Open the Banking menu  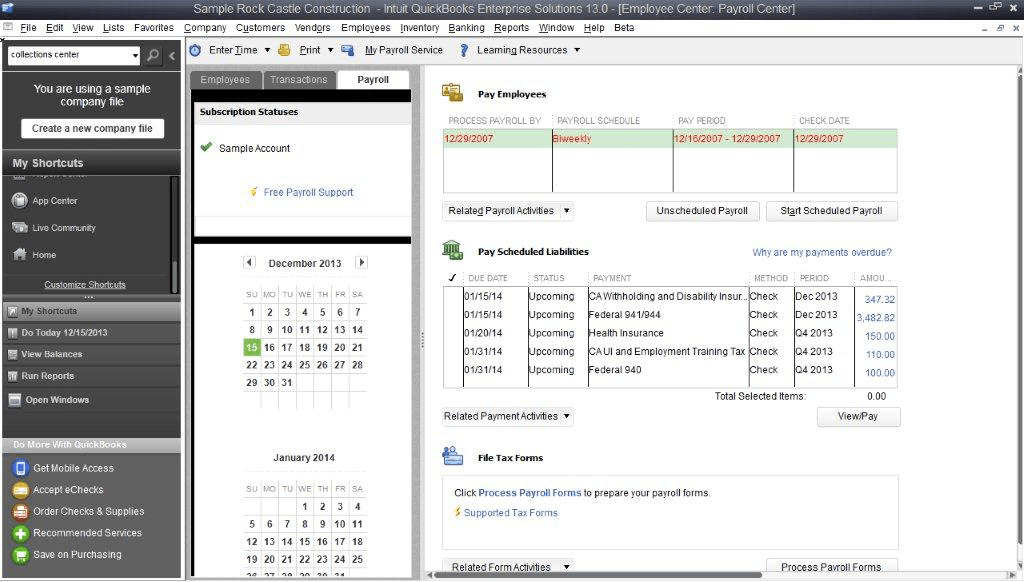point(466,28)
